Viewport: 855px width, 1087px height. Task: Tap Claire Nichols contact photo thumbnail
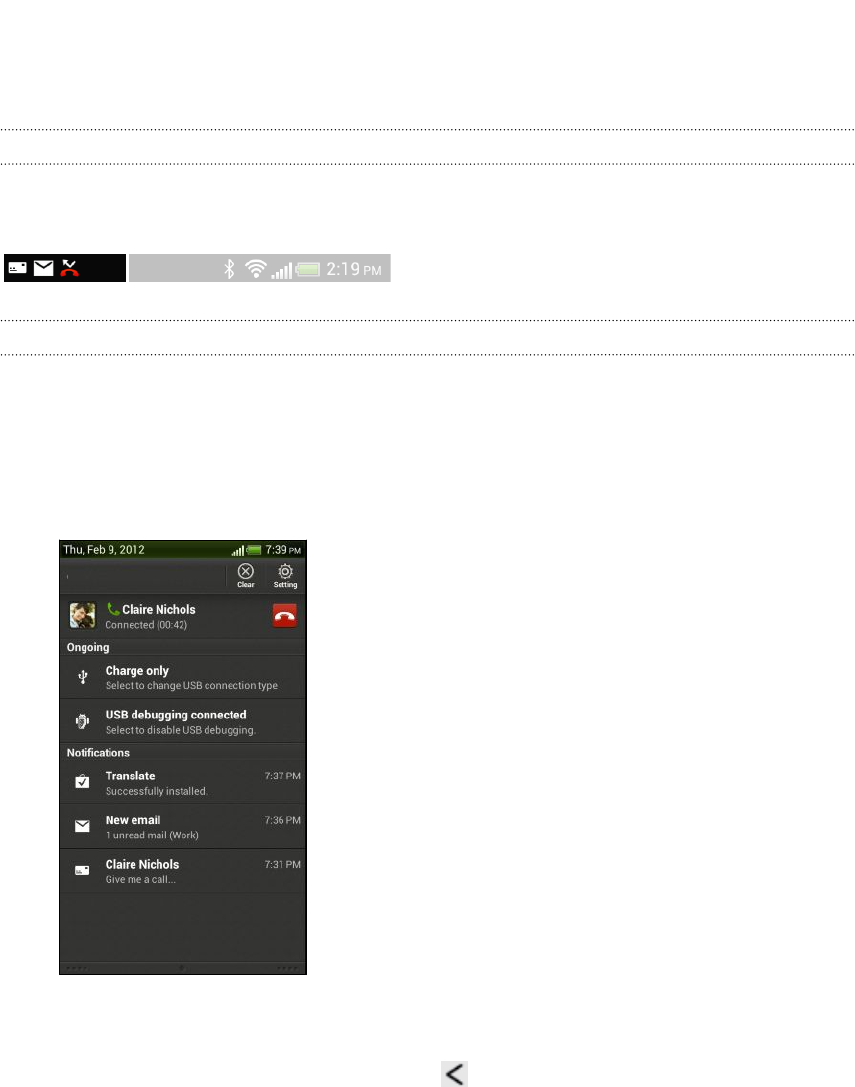pyautogui.click(x=83, y=616)
